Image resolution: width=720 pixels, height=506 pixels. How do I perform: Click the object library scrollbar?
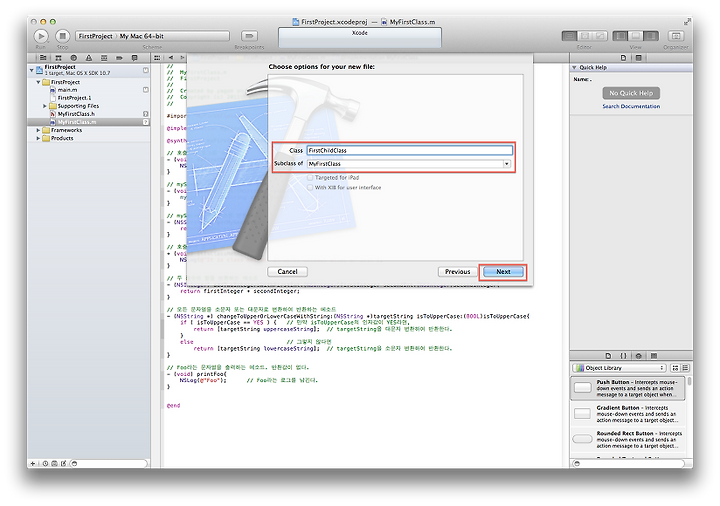[x=689, y=381]
